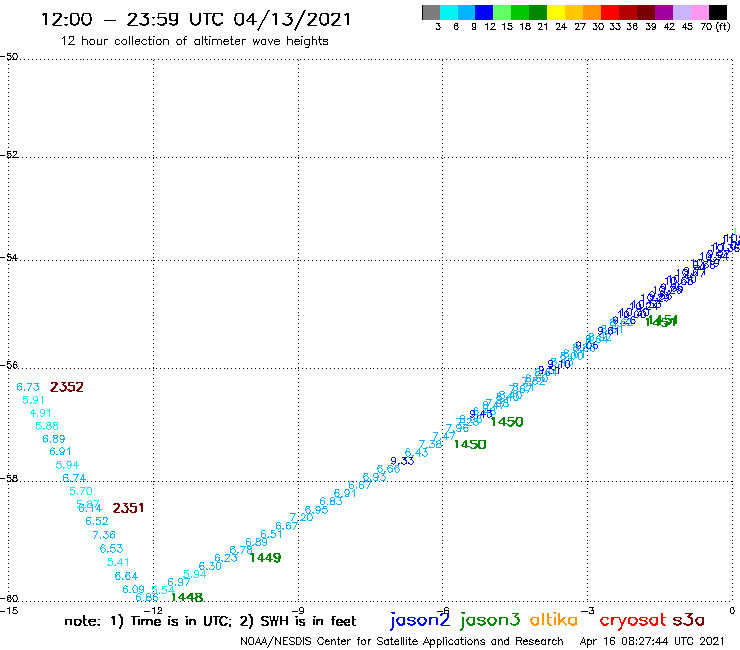Select the blue 9.33 wave height value
Screen dimensions: 740x650
click(402, 461)
